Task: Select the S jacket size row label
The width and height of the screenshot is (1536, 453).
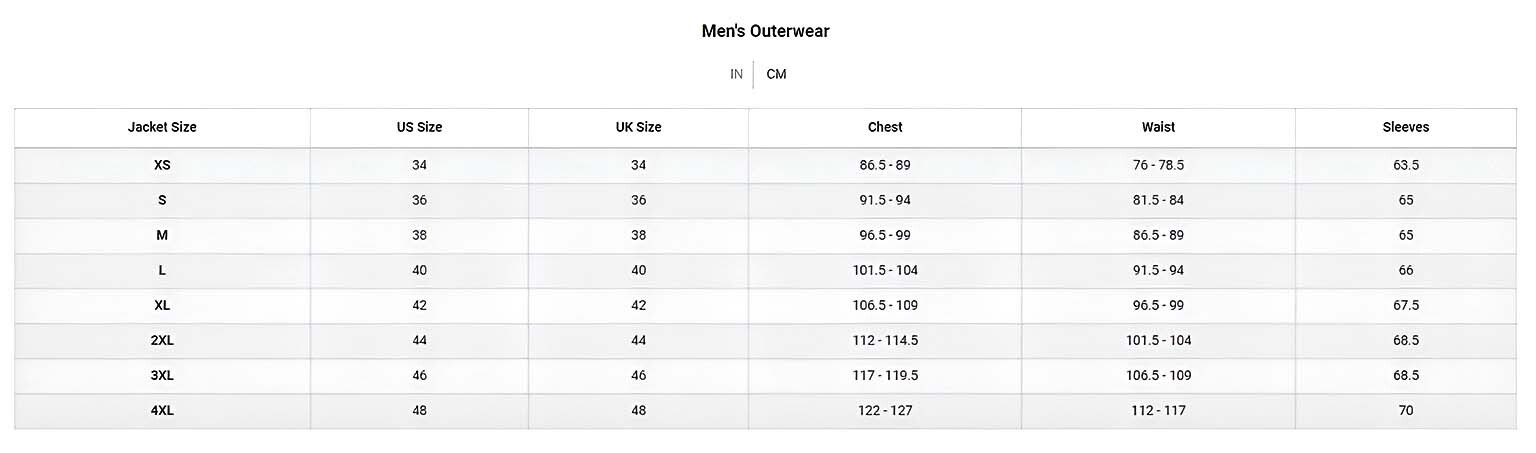Action: [x=162, y=200]
